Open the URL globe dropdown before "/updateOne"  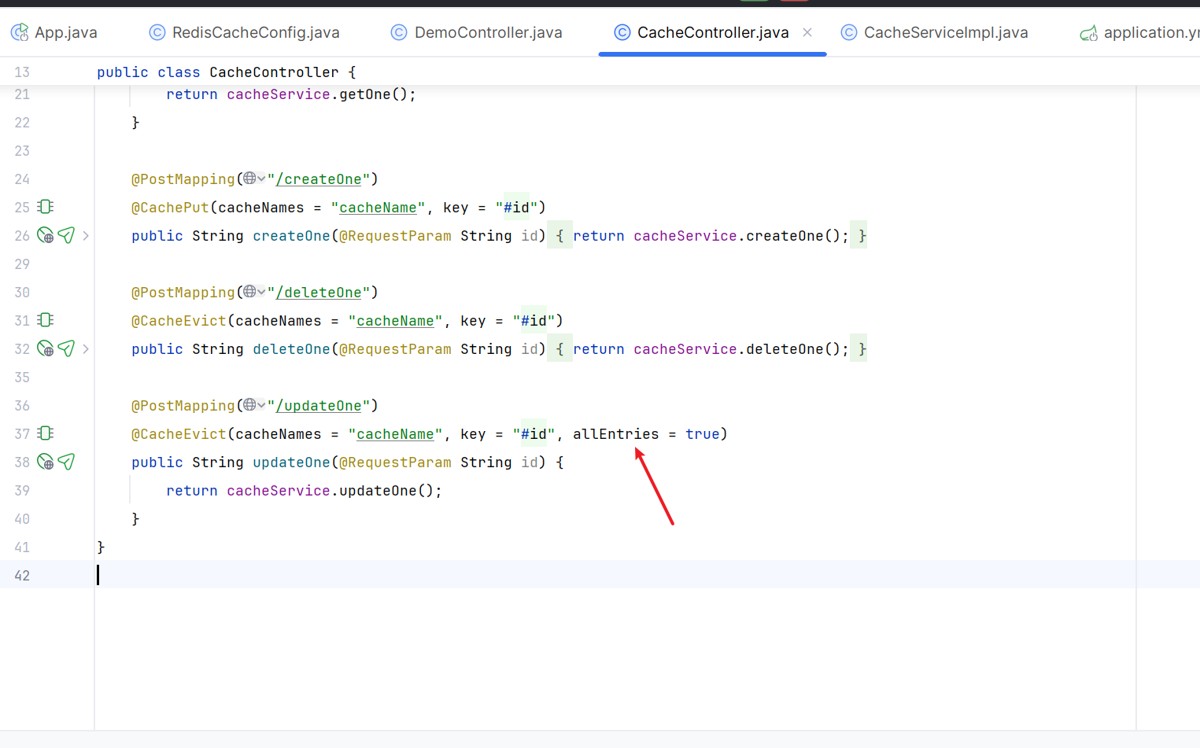click(x=253, y=405)
